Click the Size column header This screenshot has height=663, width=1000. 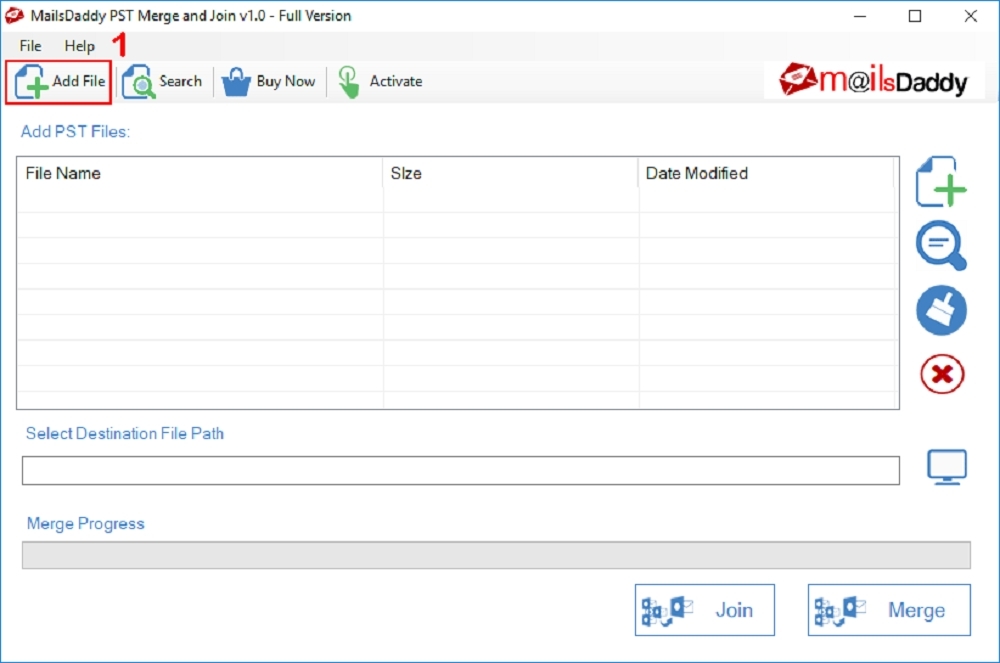click(x=510, y=173)
